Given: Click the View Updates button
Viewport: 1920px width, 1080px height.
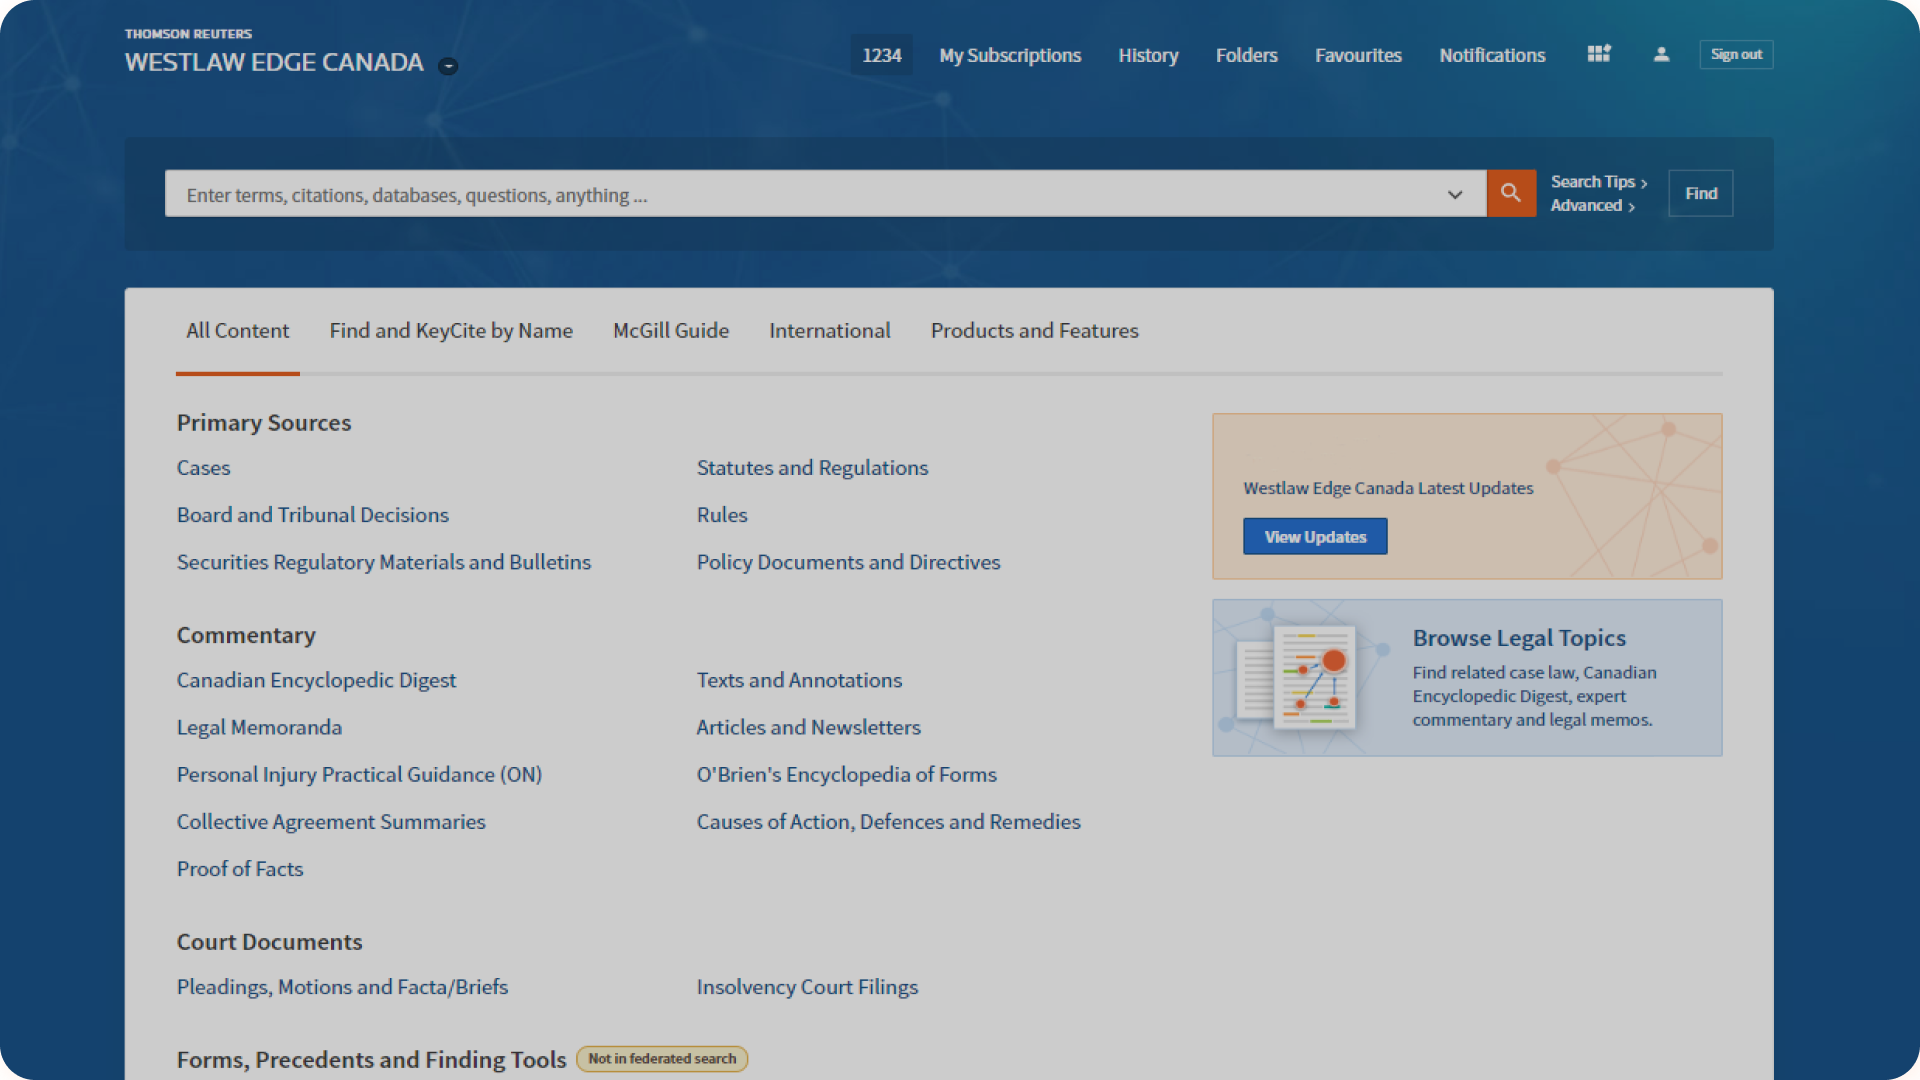Looking at the screenshot, I should (x=1315, y=537).
